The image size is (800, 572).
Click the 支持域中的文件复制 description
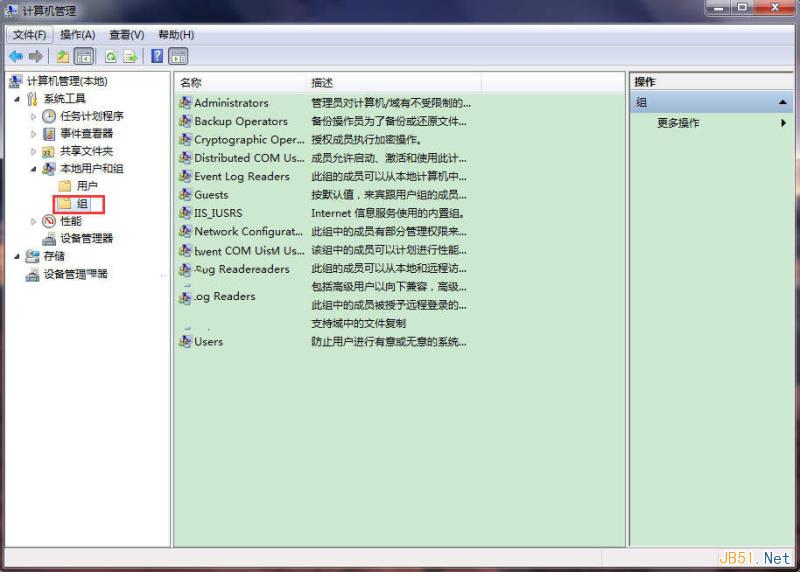[358, 323]
